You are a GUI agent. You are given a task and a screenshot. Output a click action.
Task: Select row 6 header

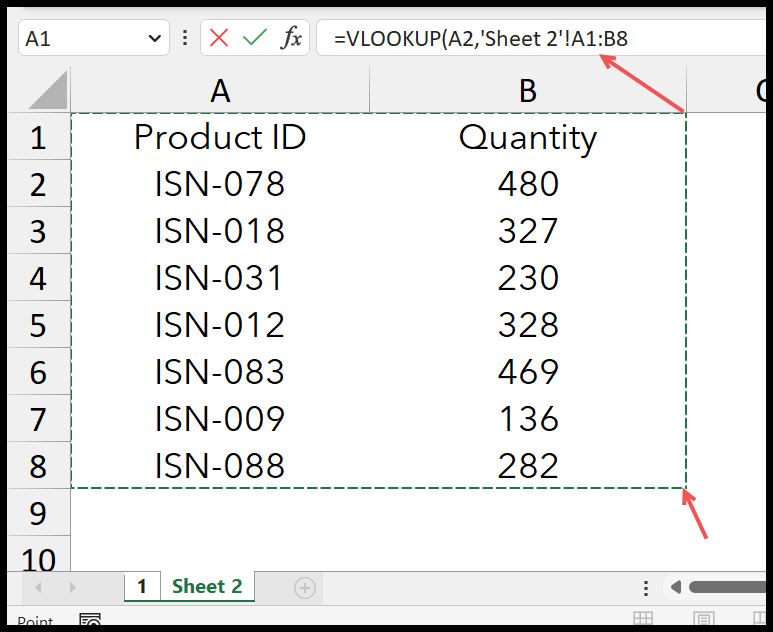[x=38, y=371]
